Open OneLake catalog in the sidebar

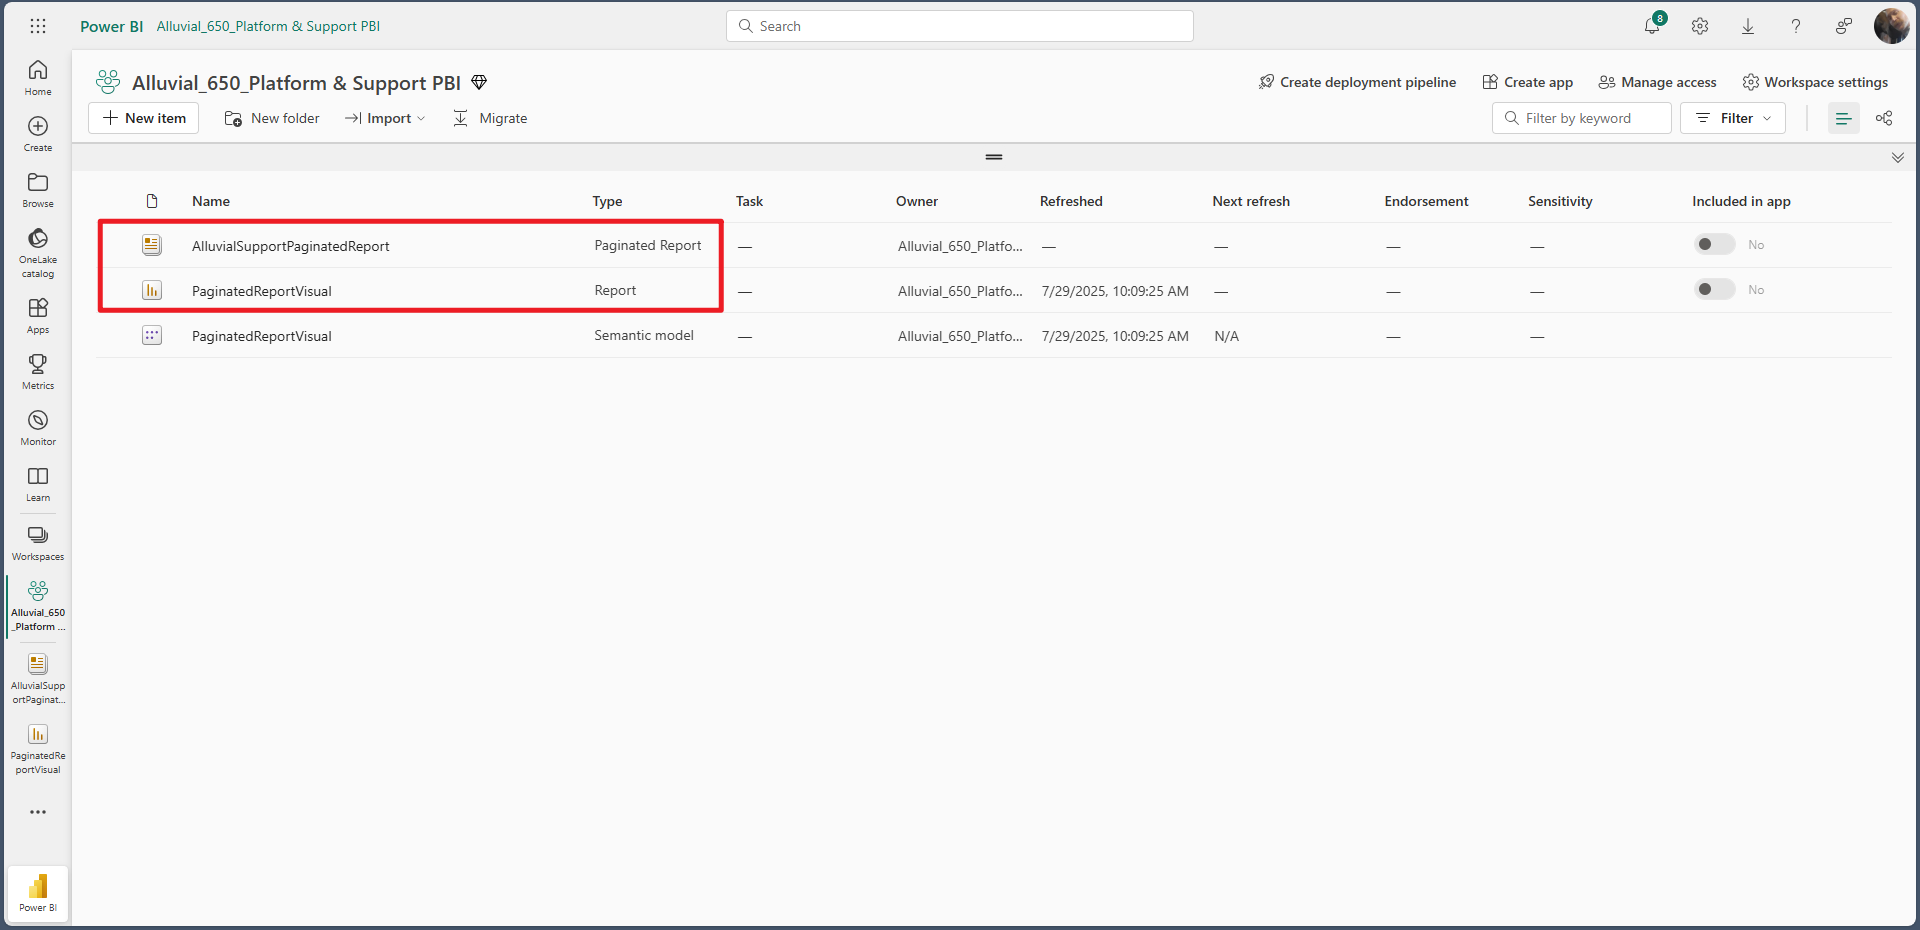point(38,252)
